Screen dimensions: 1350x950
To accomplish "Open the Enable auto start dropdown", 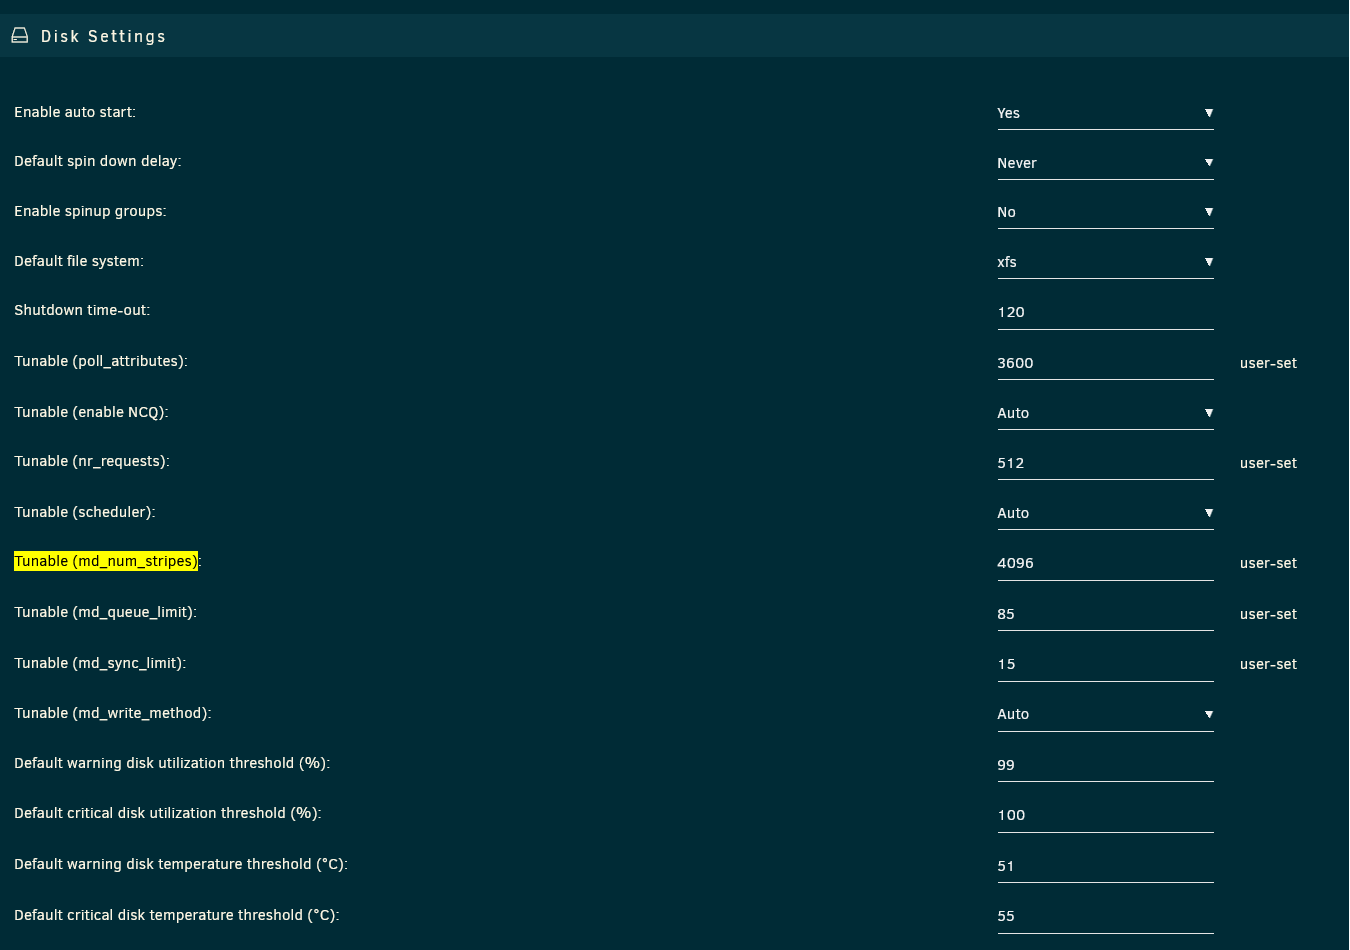I will pyautogui.click(x=1104, y=113).
